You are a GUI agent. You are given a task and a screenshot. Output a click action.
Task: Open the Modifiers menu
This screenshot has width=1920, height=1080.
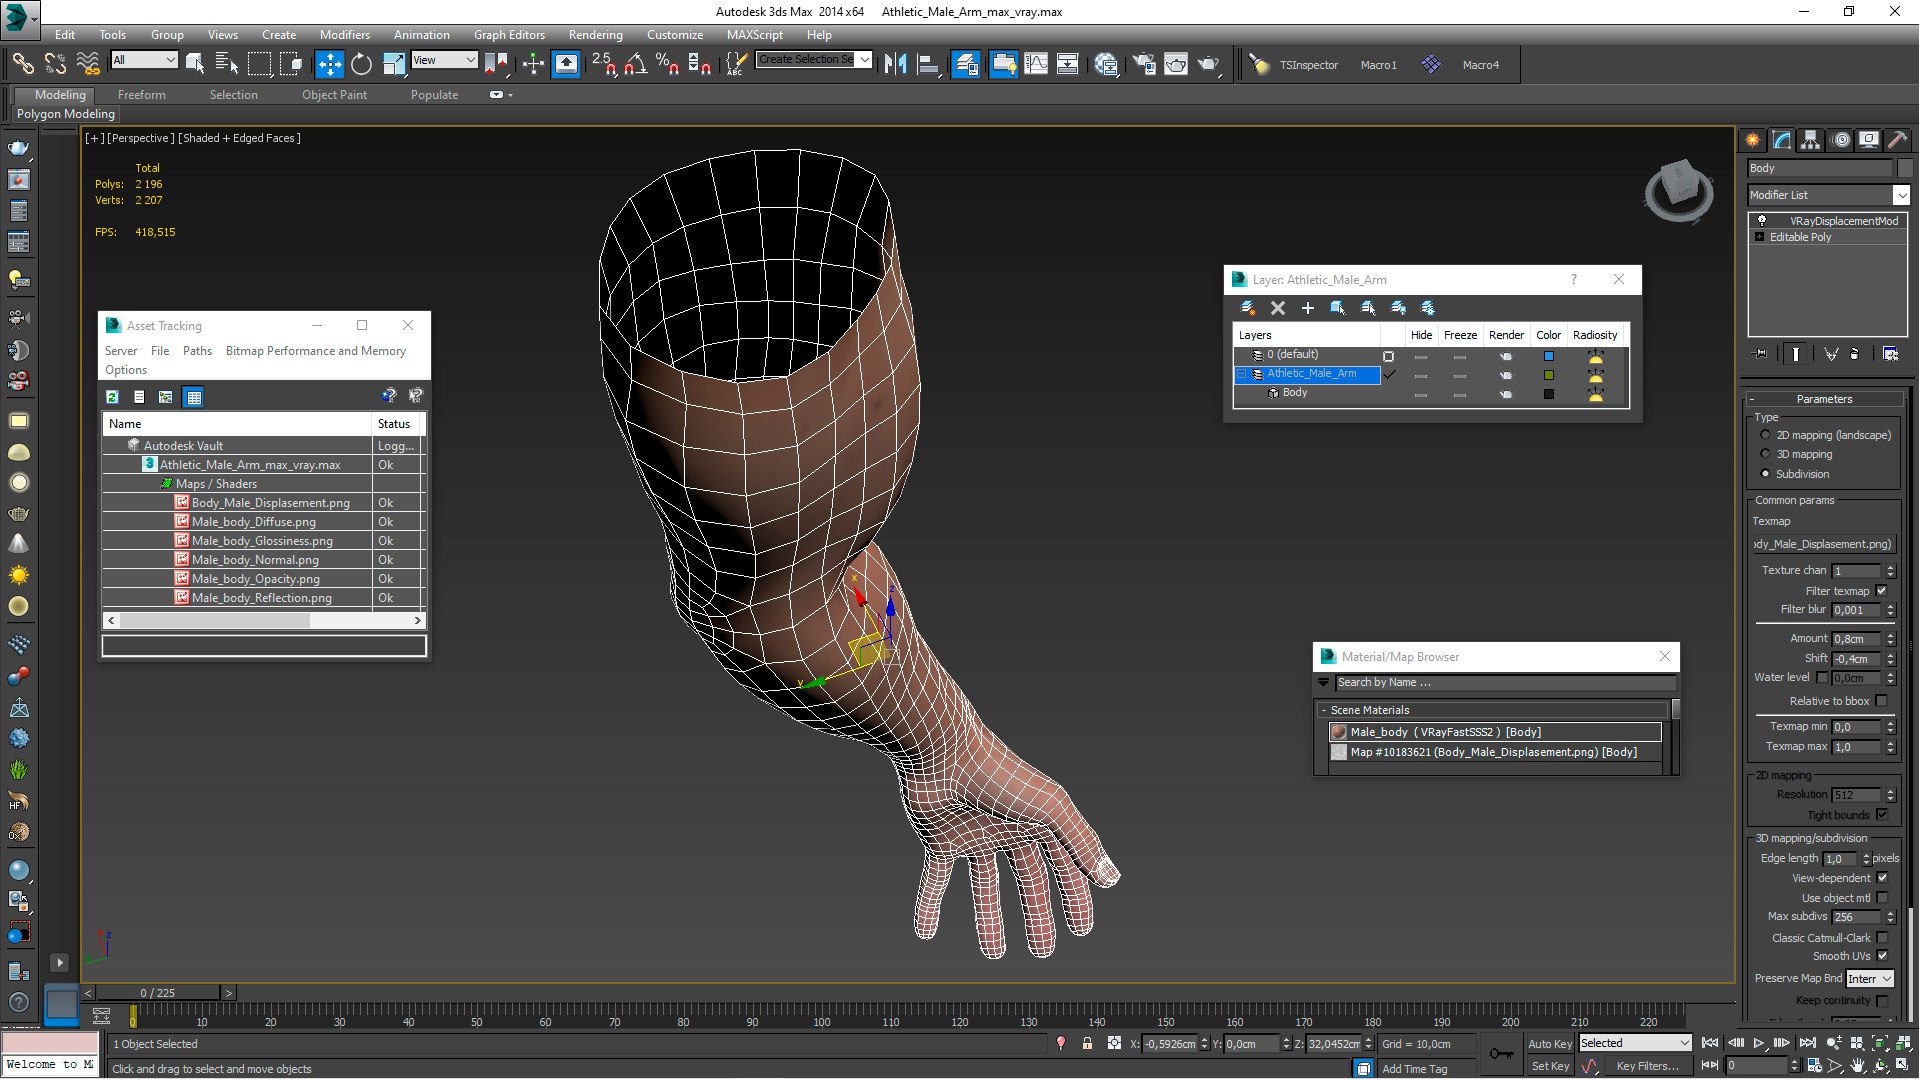pyautogui.click(x=344, y=34)
